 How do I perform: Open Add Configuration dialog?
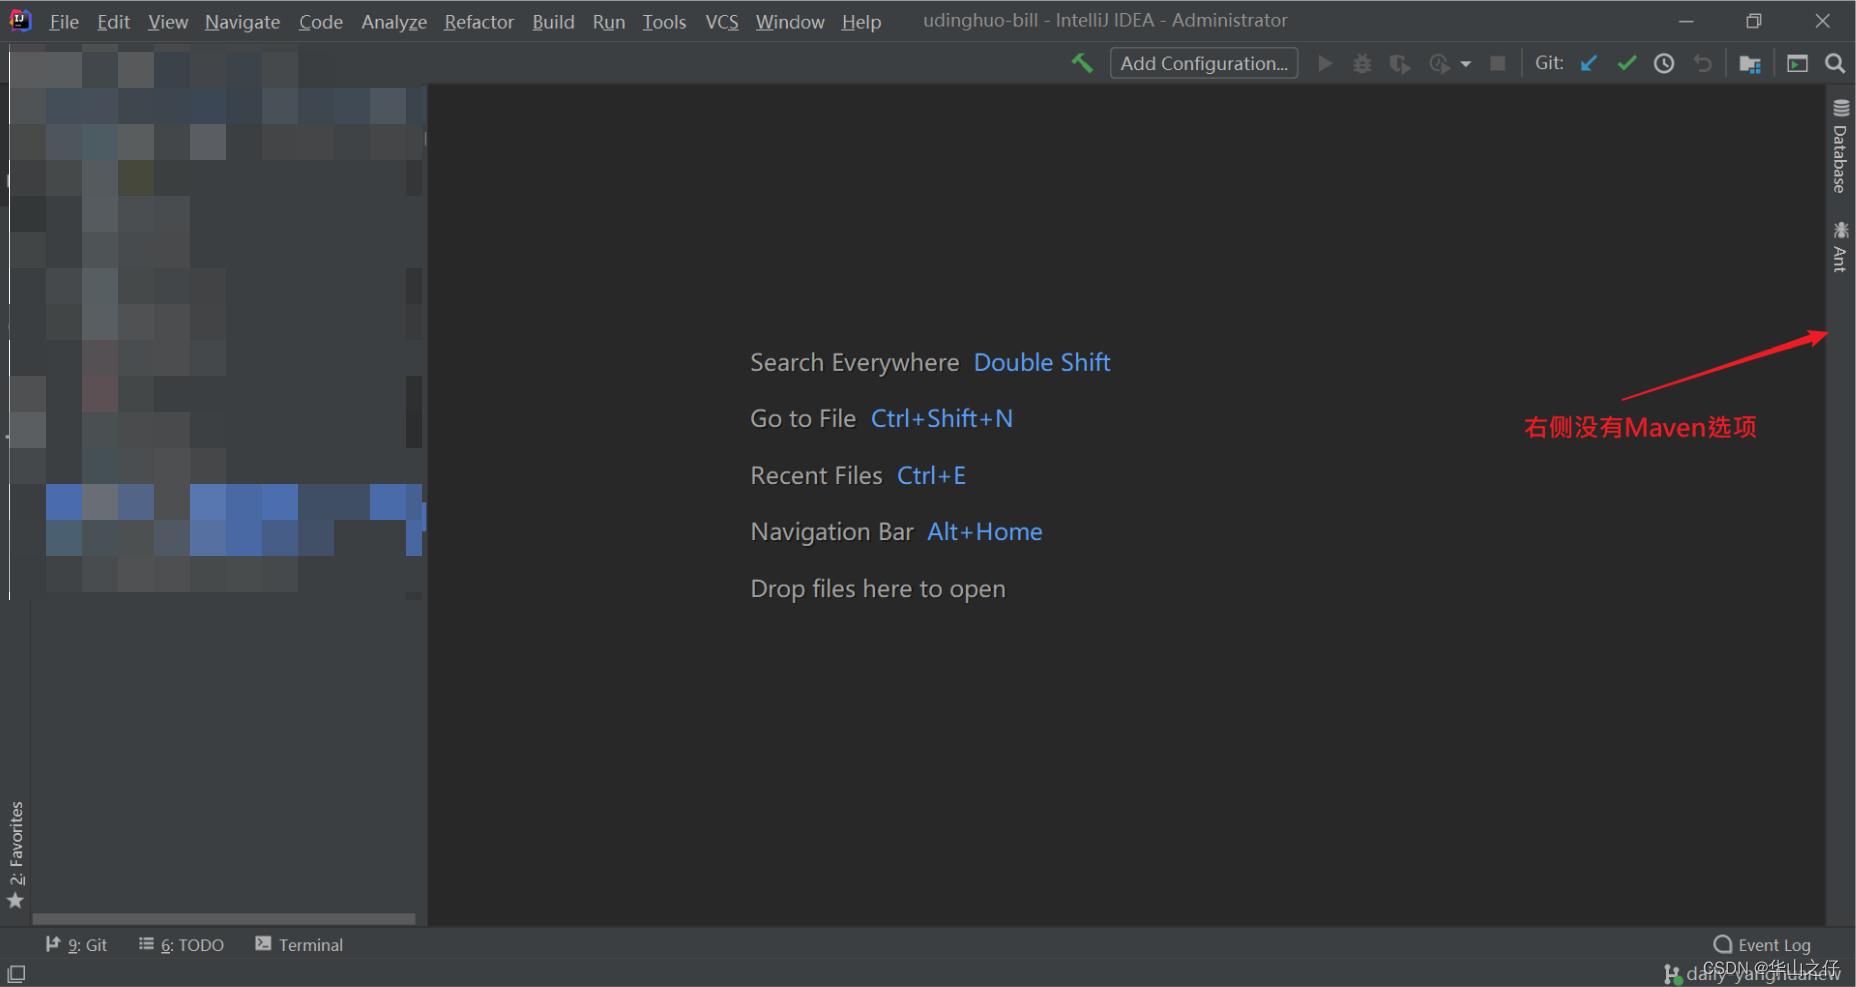tap(1204, 63)
